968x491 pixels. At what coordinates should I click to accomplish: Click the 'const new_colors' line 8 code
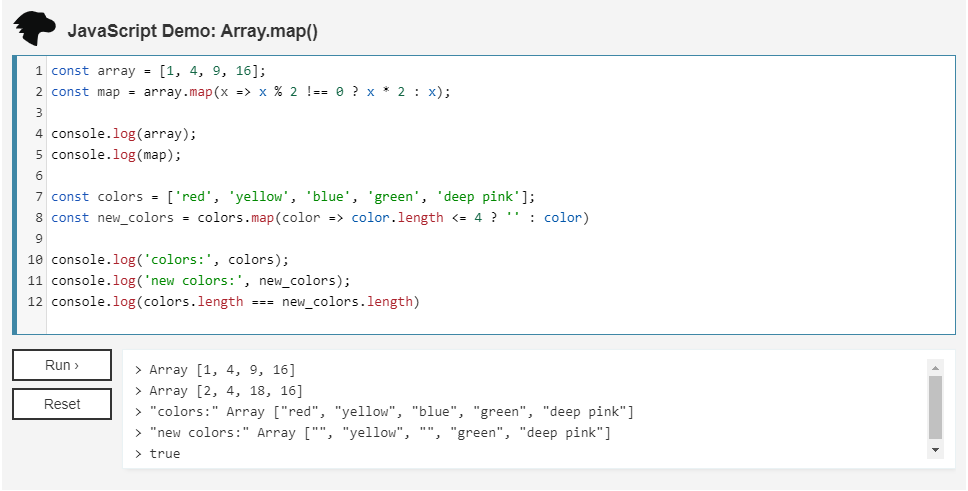[x=320, y=218]
